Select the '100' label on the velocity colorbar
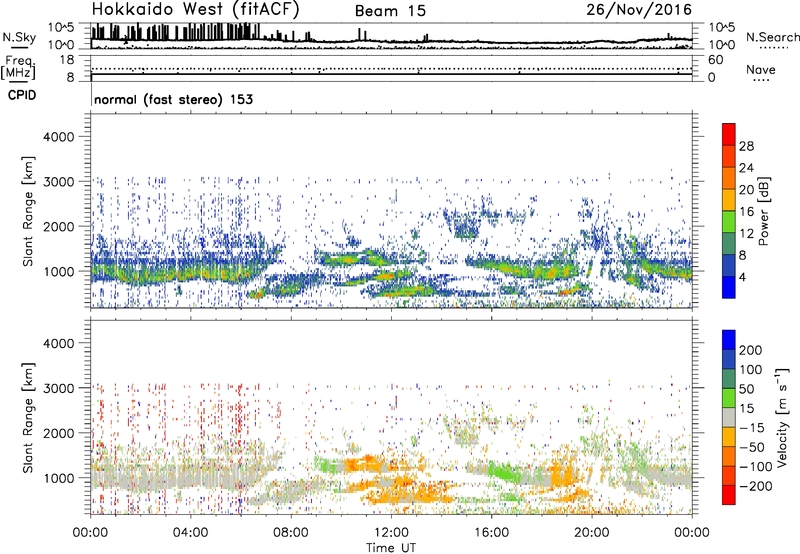Viewport: 800px width, 554px height. pos(751,369)
